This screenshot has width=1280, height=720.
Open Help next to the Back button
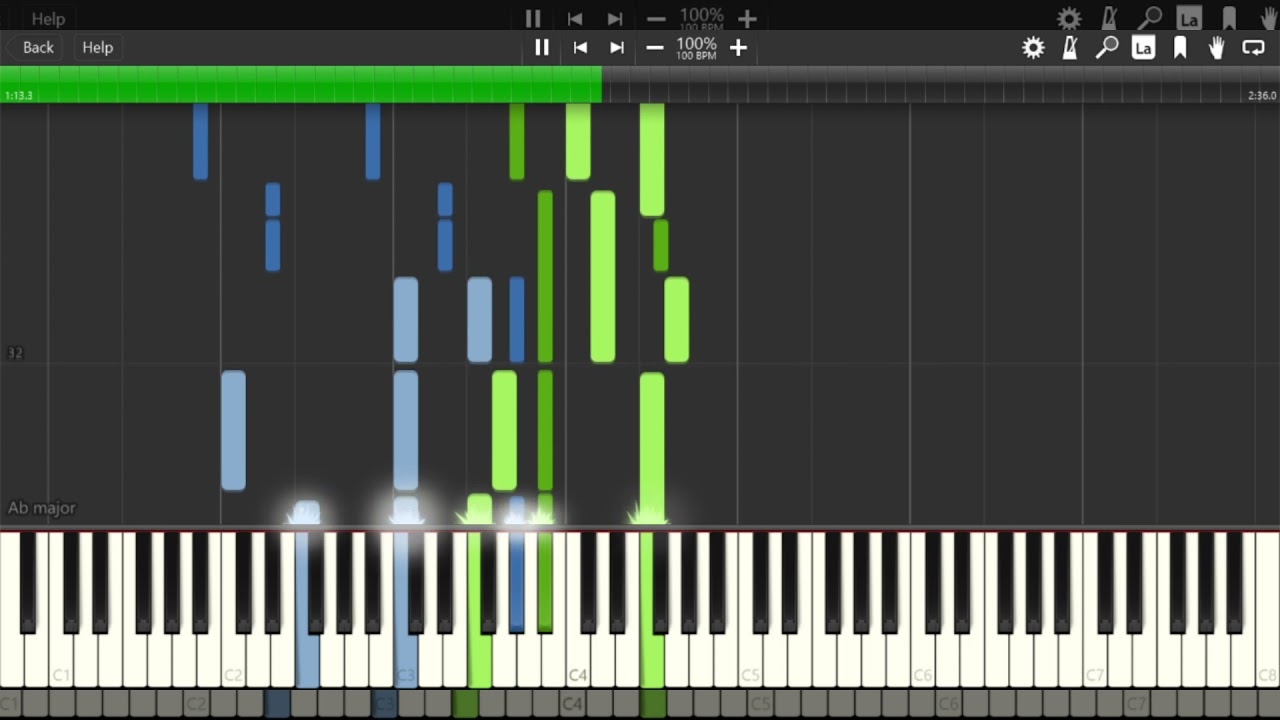(x=97, y=47)
